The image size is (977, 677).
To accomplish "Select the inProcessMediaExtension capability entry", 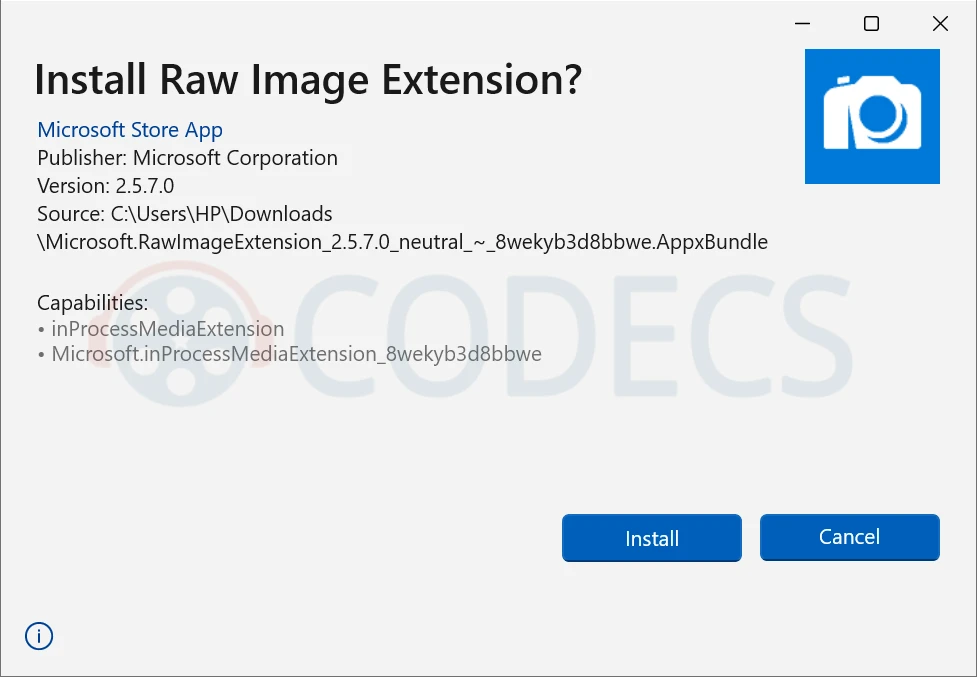I will tap(167, 329).
